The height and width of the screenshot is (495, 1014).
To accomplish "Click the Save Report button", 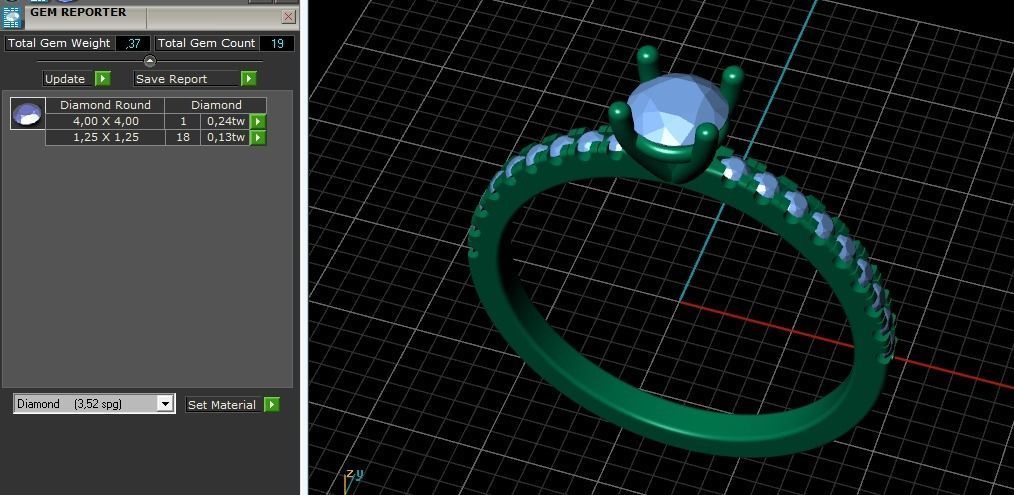I will pos(187,79).
